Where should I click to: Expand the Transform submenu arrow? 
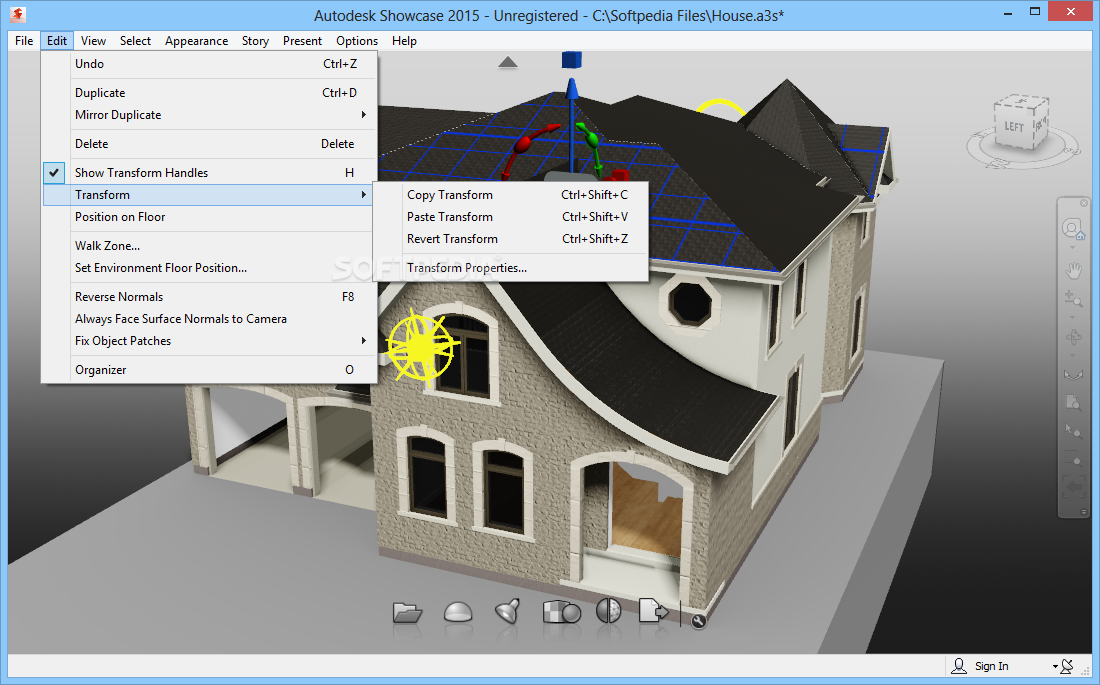coord(363,194)
